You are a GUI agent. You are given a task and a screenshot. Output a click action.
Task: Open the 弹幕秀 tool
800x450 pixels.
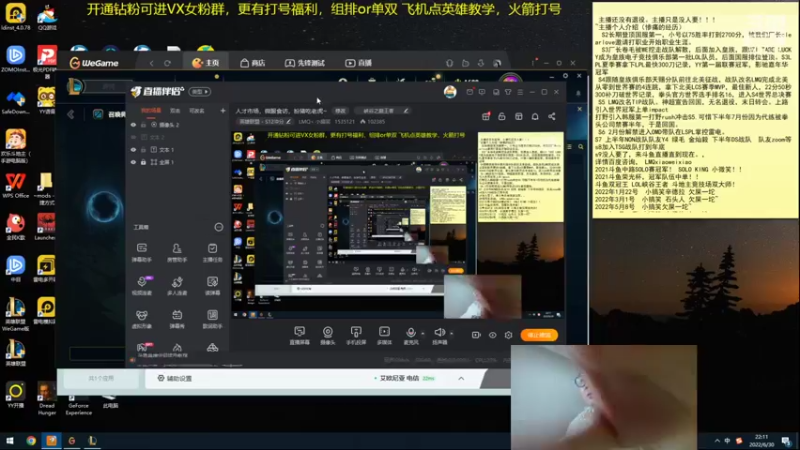(177, 319)
